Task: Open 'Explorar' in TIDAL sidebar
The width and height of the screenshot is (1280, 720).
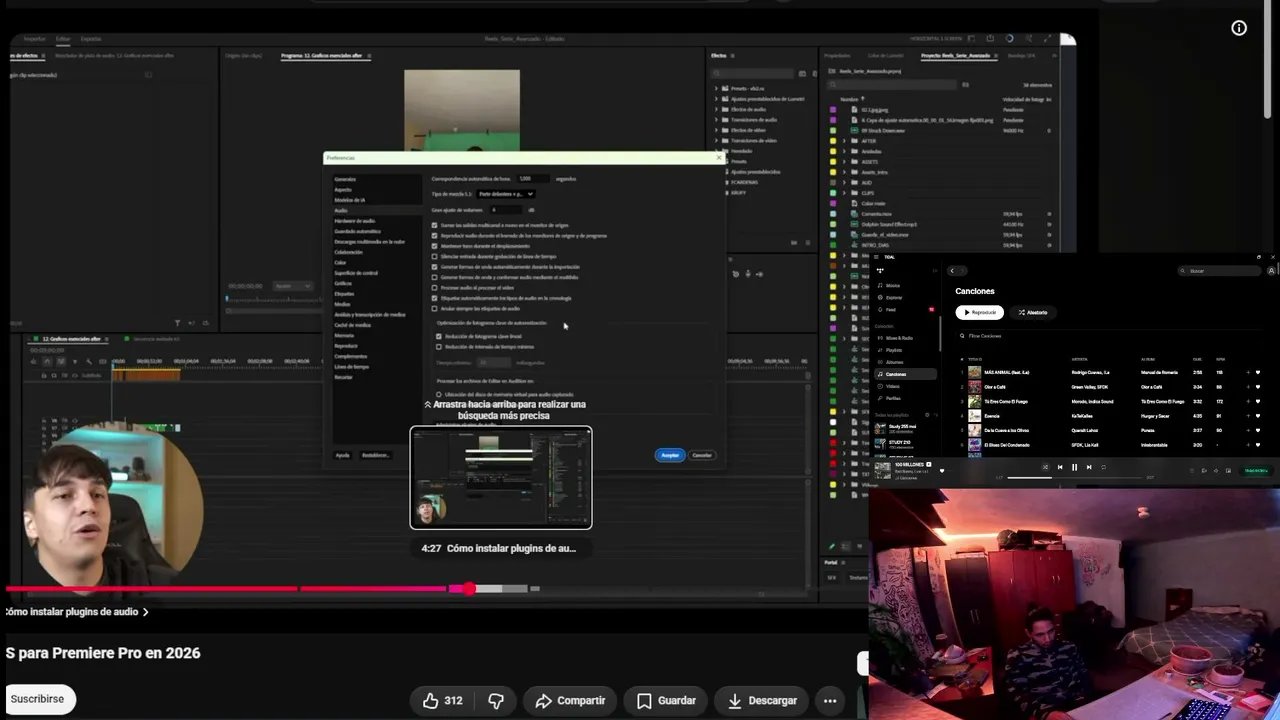Action: [894, 297]
